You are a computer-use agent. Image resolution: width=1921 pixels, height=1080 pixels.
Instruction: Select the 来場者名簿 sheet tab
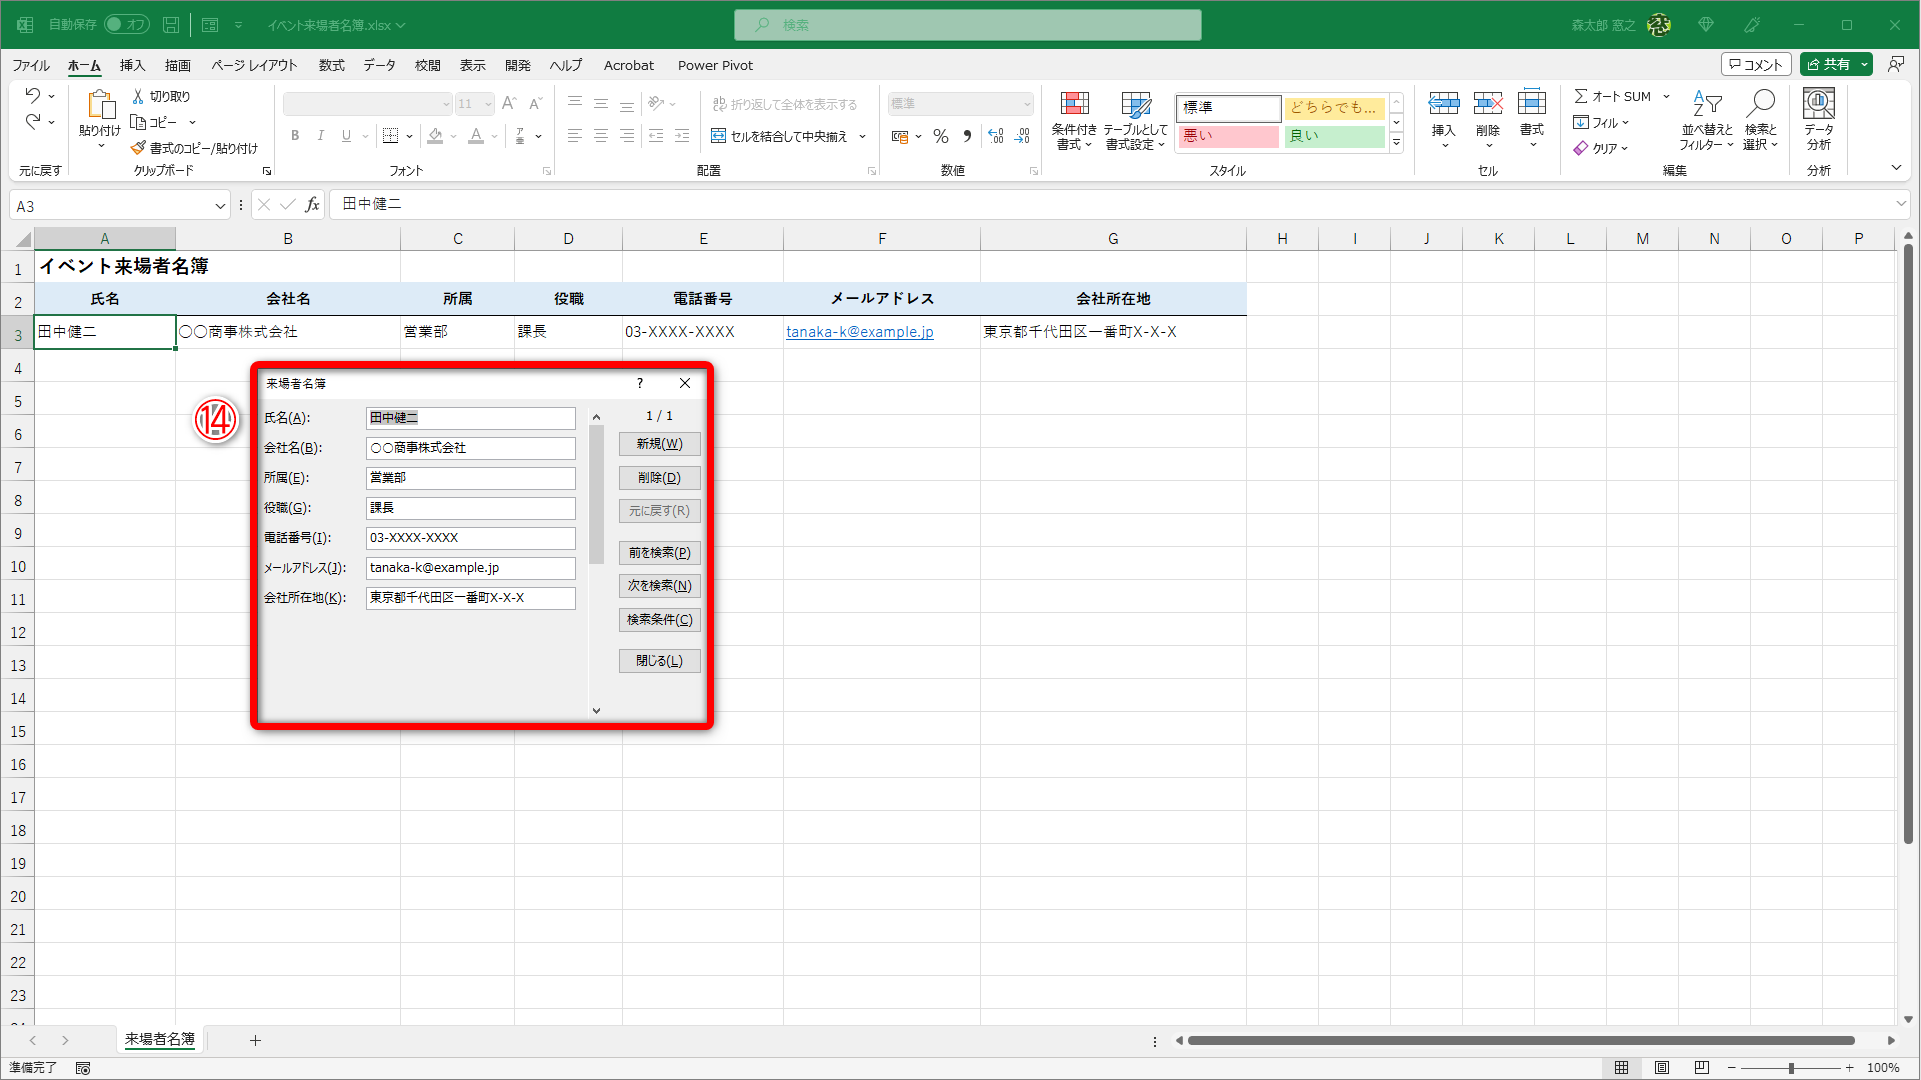[x=160, y=1040]
